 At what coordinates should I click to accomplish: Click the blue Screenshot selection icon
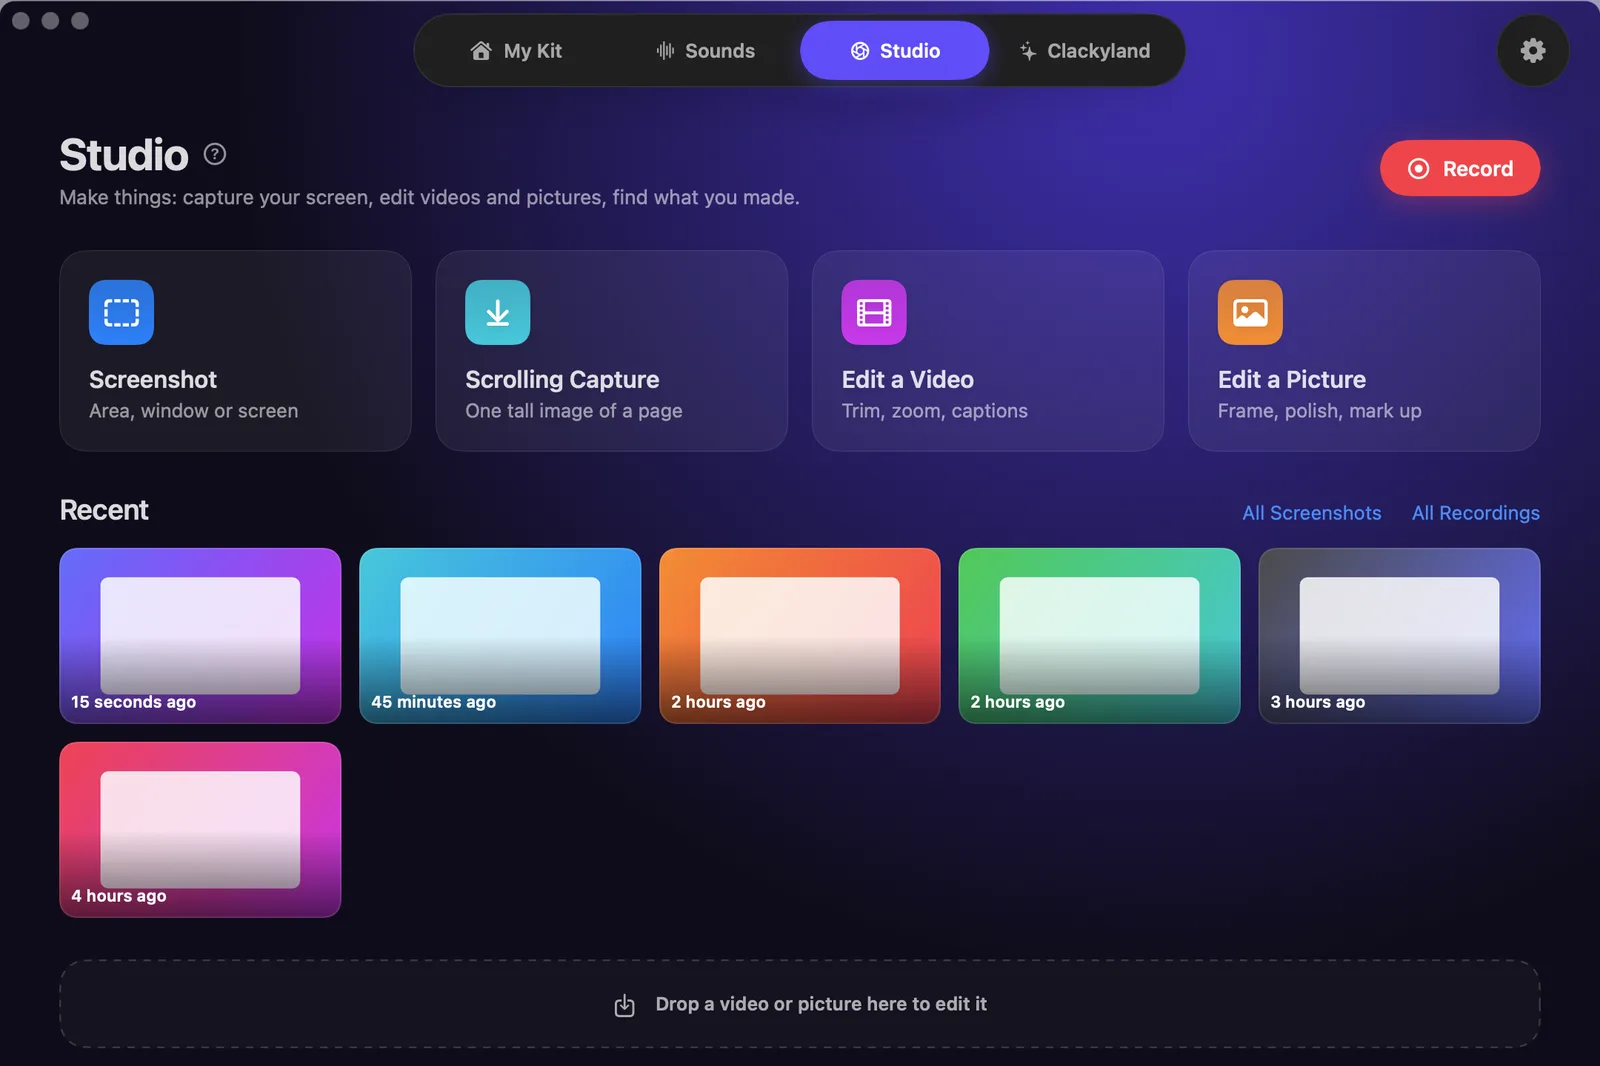[121, 312]
